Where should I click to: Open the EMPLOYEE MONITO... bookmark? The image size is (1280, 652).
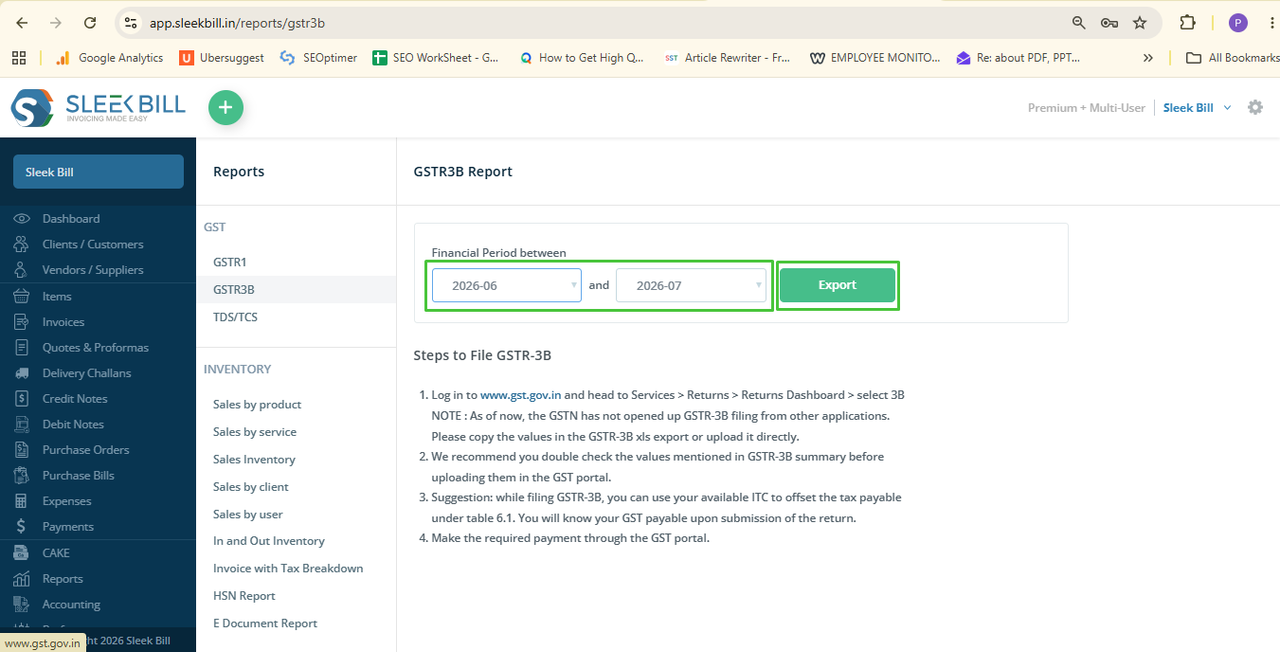click(875, 58)
